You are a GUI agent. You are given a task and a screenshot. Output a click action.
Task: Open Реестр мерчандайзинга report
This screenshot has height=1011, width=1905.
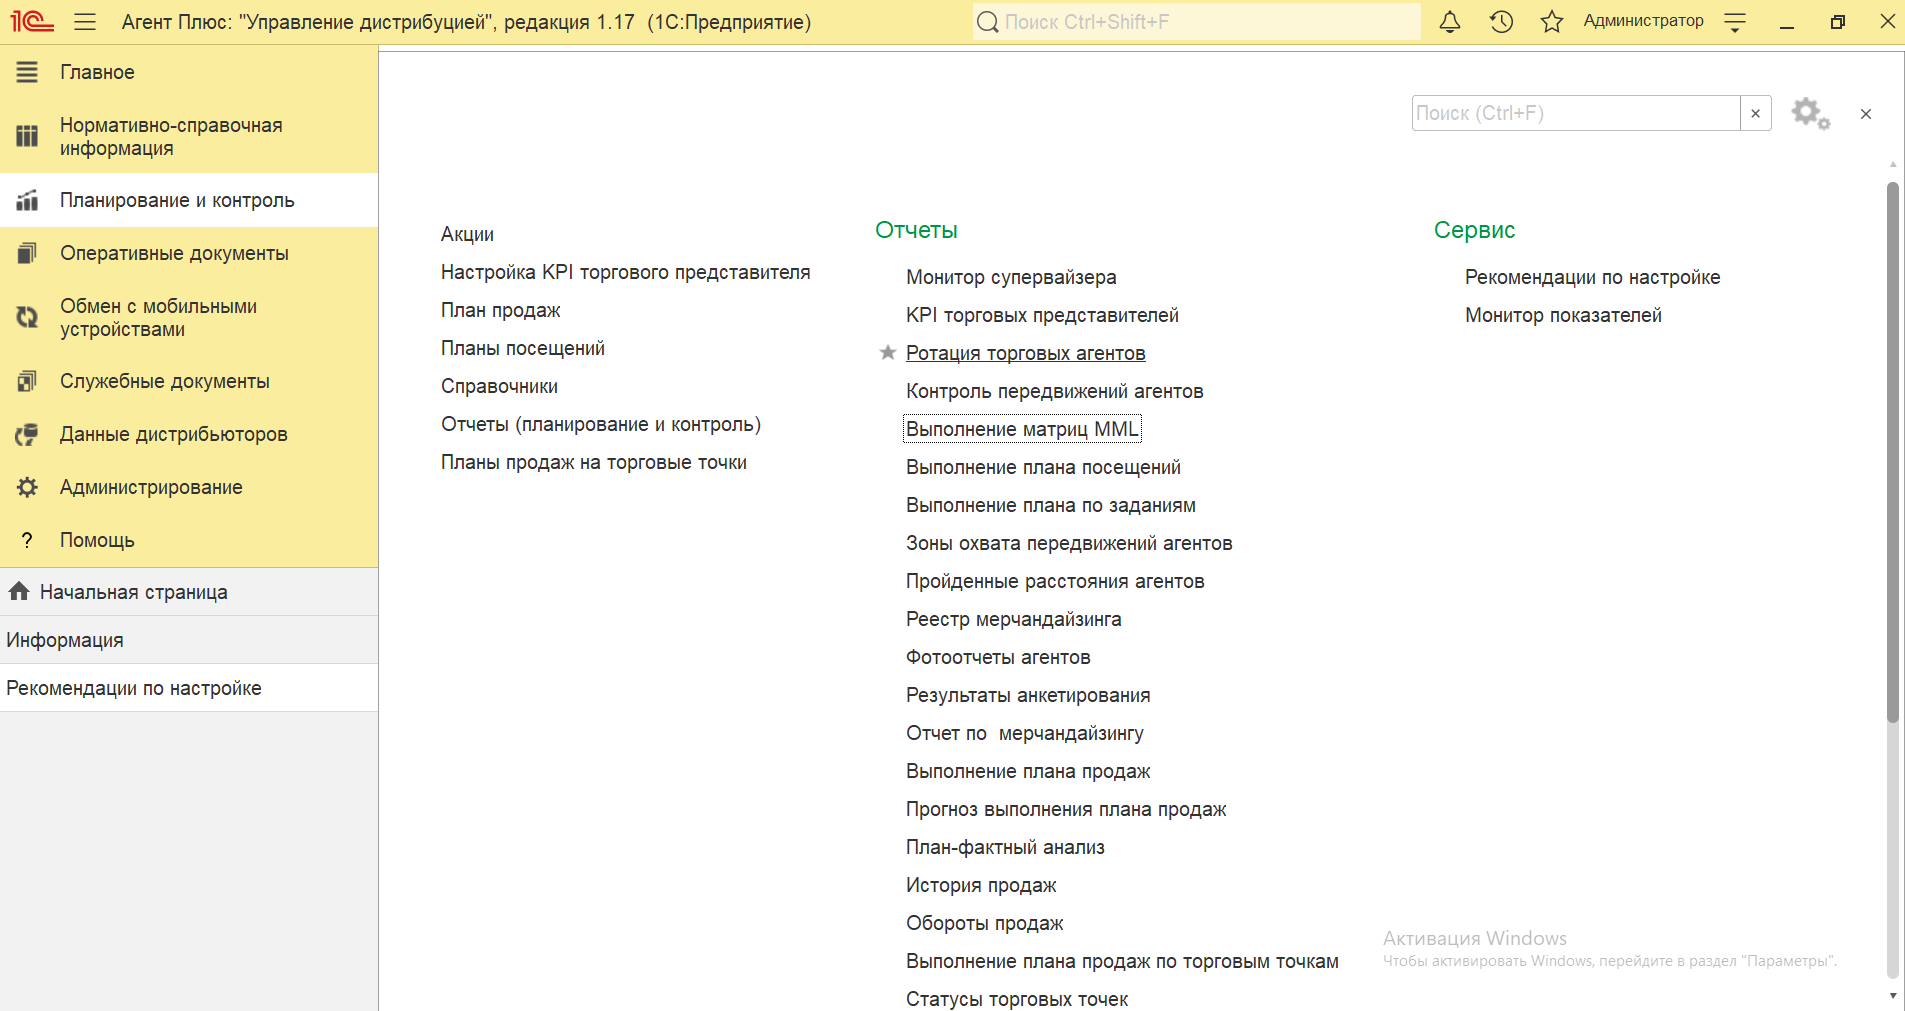pos(1013,619)
